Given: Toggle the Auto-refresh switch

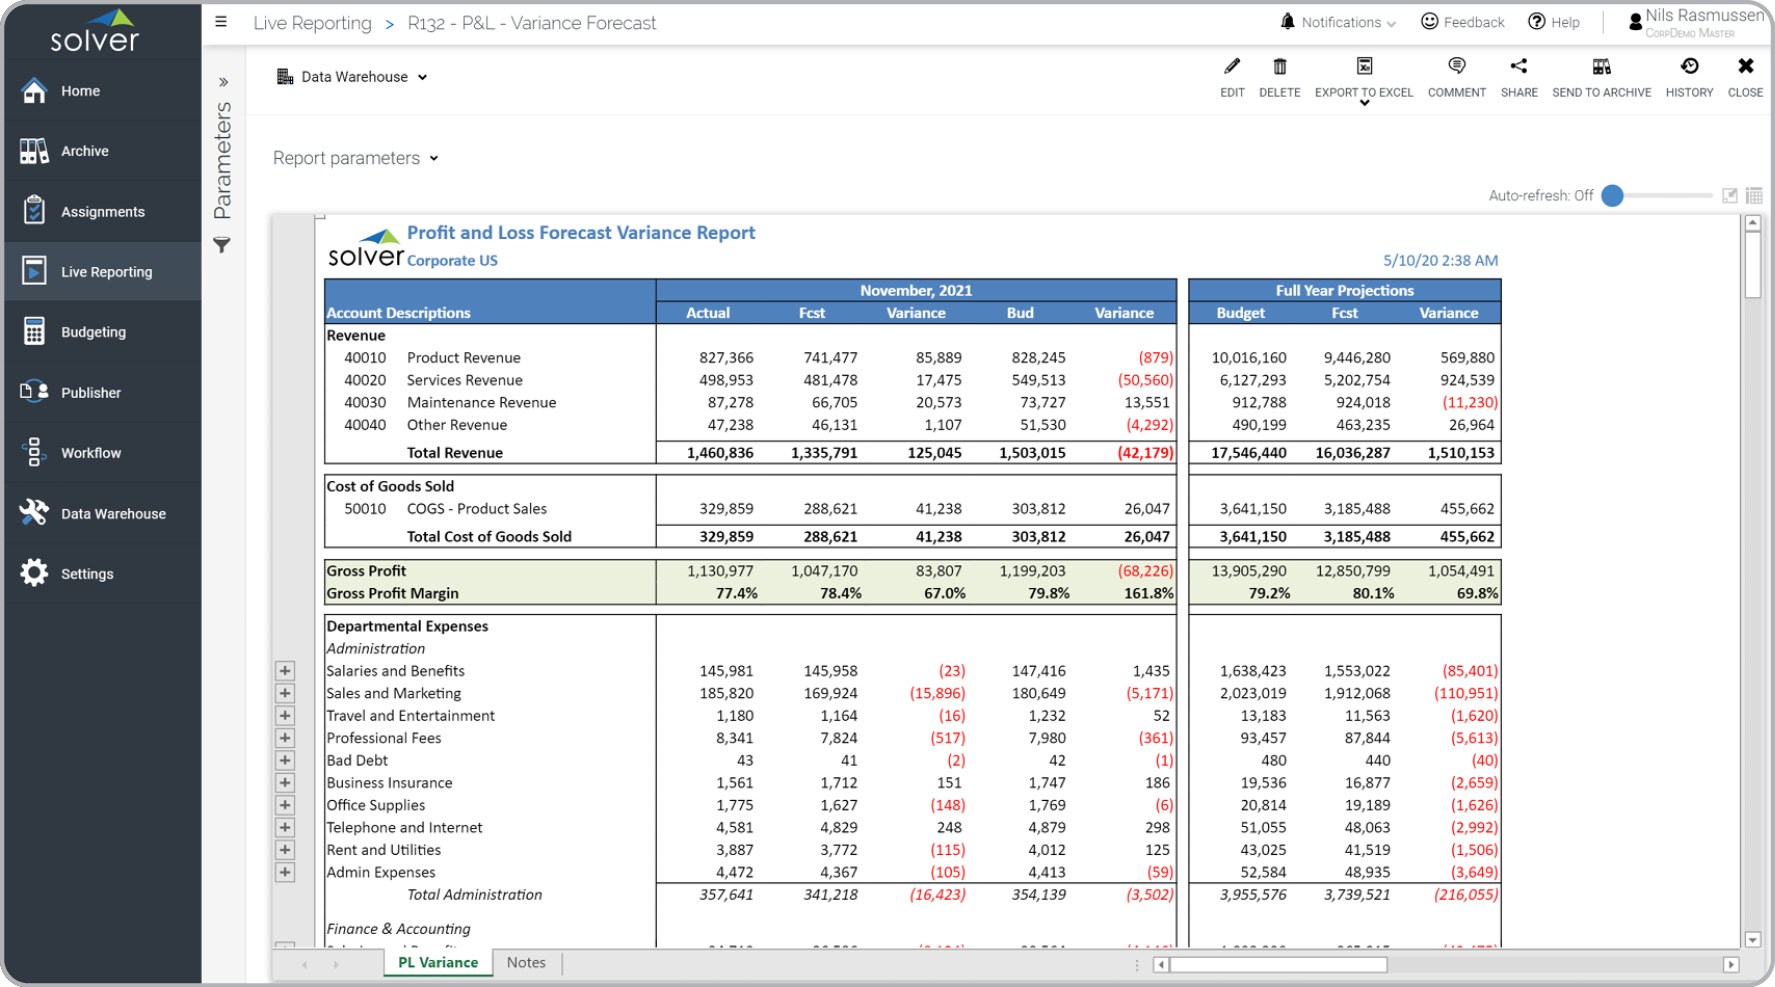Looking at the screenshot, I should 1613,196.
